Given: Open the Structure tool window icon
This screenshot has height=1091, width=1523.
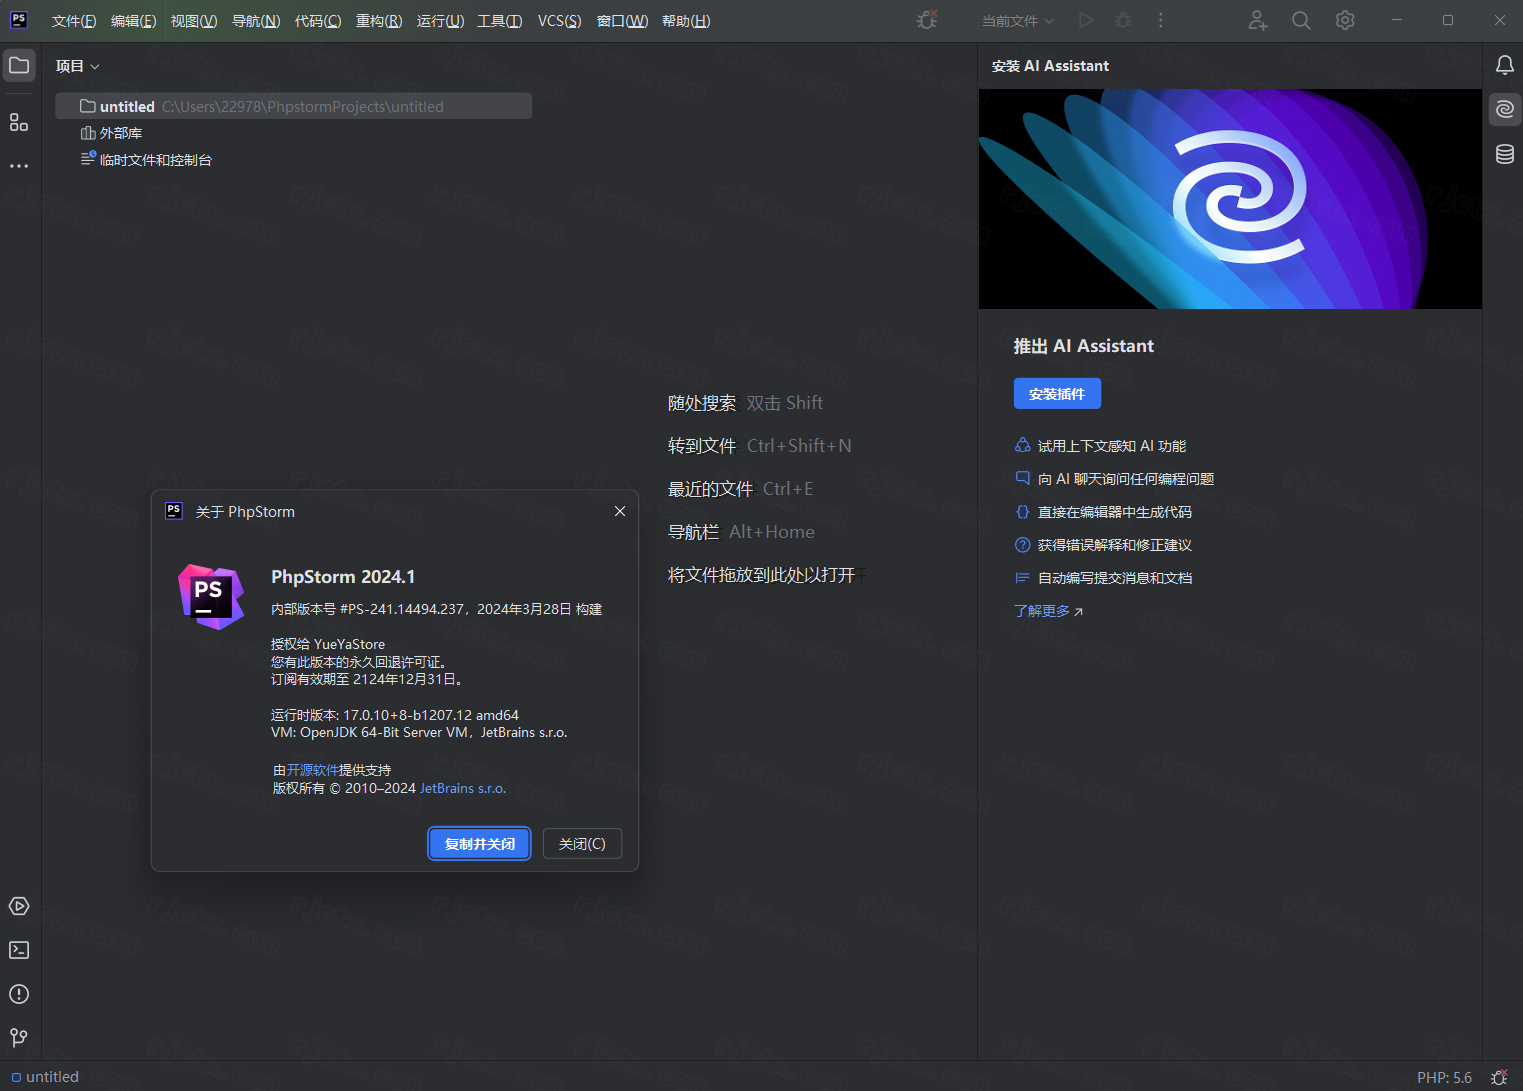Looking at the screenshot, I should click(x=19, y=122).
